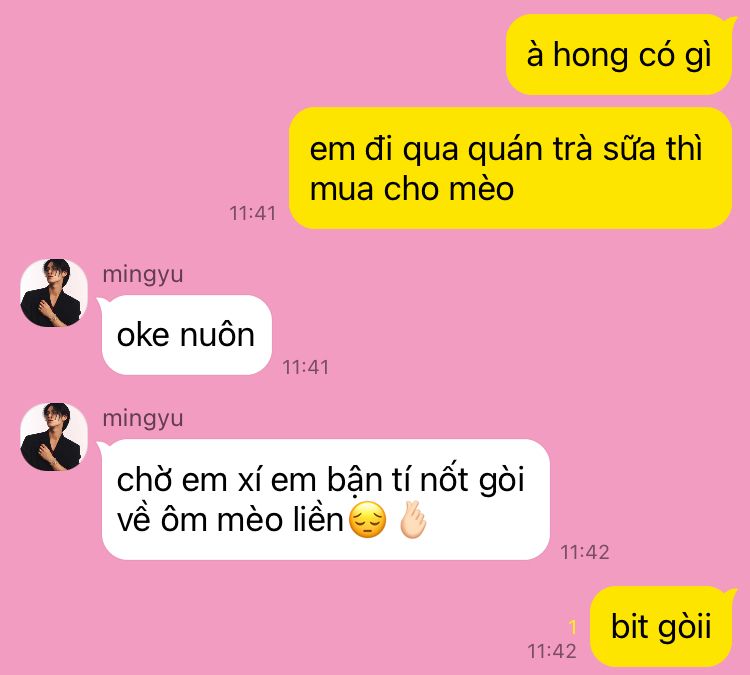Tap mingyu's avatar beside 'oke nuôn'
The width and height of the screenshot is (750, 675).
[x=54, y=293]
